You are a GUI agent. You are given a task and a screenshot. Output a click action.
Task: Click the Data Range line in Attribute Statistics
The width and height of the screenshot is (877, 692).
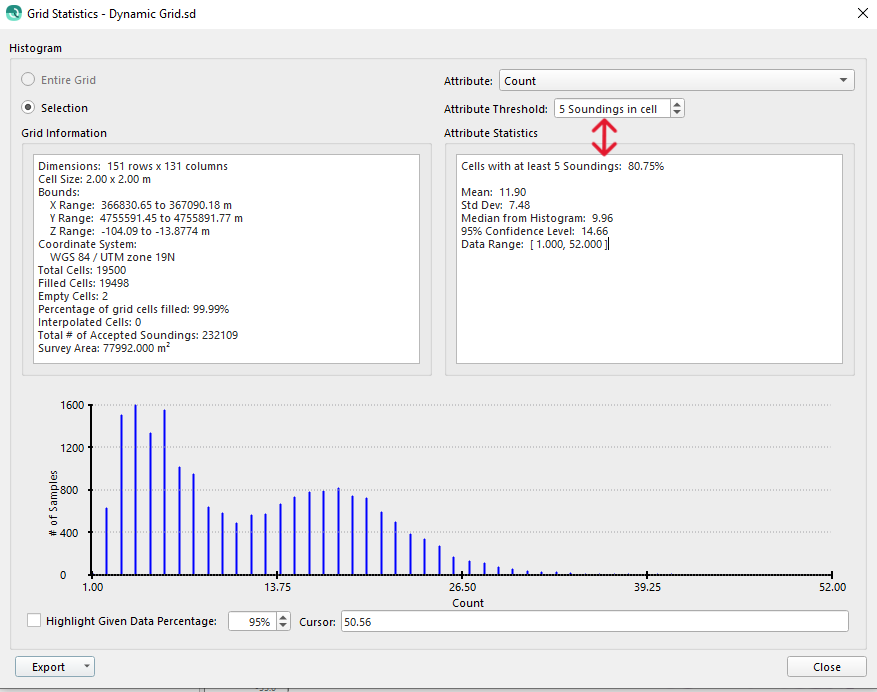click(533, 244)
